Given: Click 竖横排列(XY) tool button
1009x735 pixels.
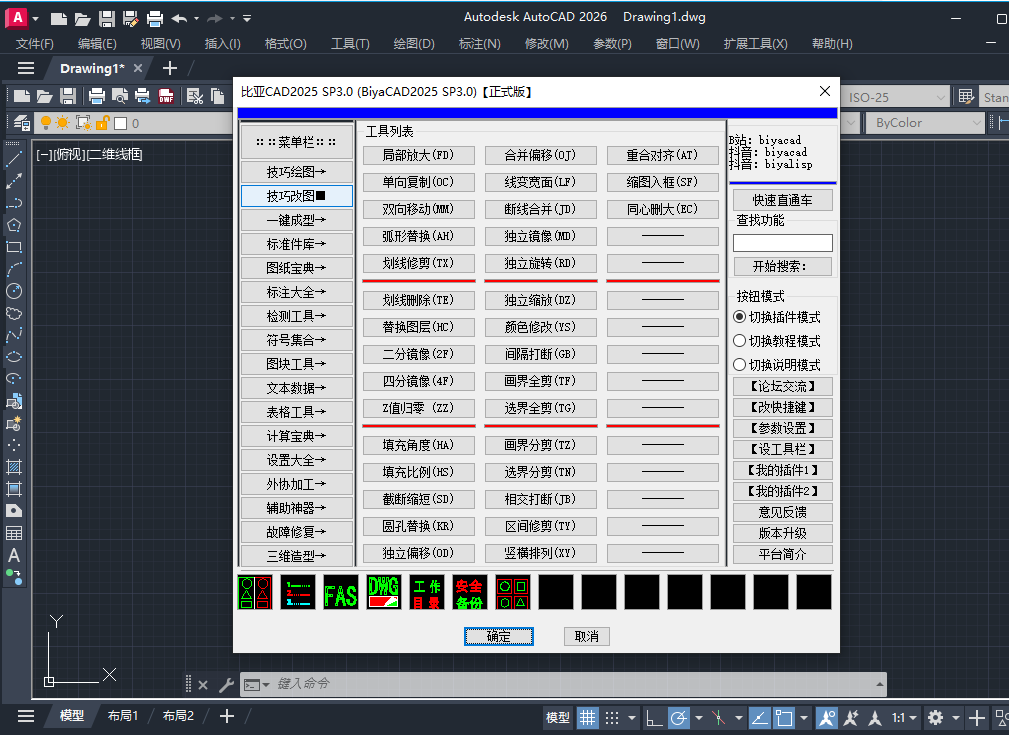Looking at the screenshot, I should click(x=541, y=553).
